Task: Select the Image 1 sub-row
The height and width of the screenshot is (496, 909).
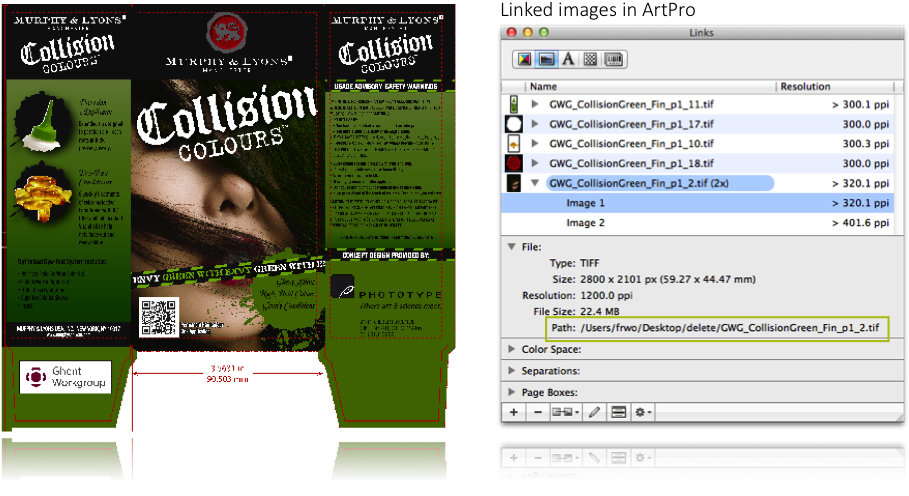Action: click(696, 203)
